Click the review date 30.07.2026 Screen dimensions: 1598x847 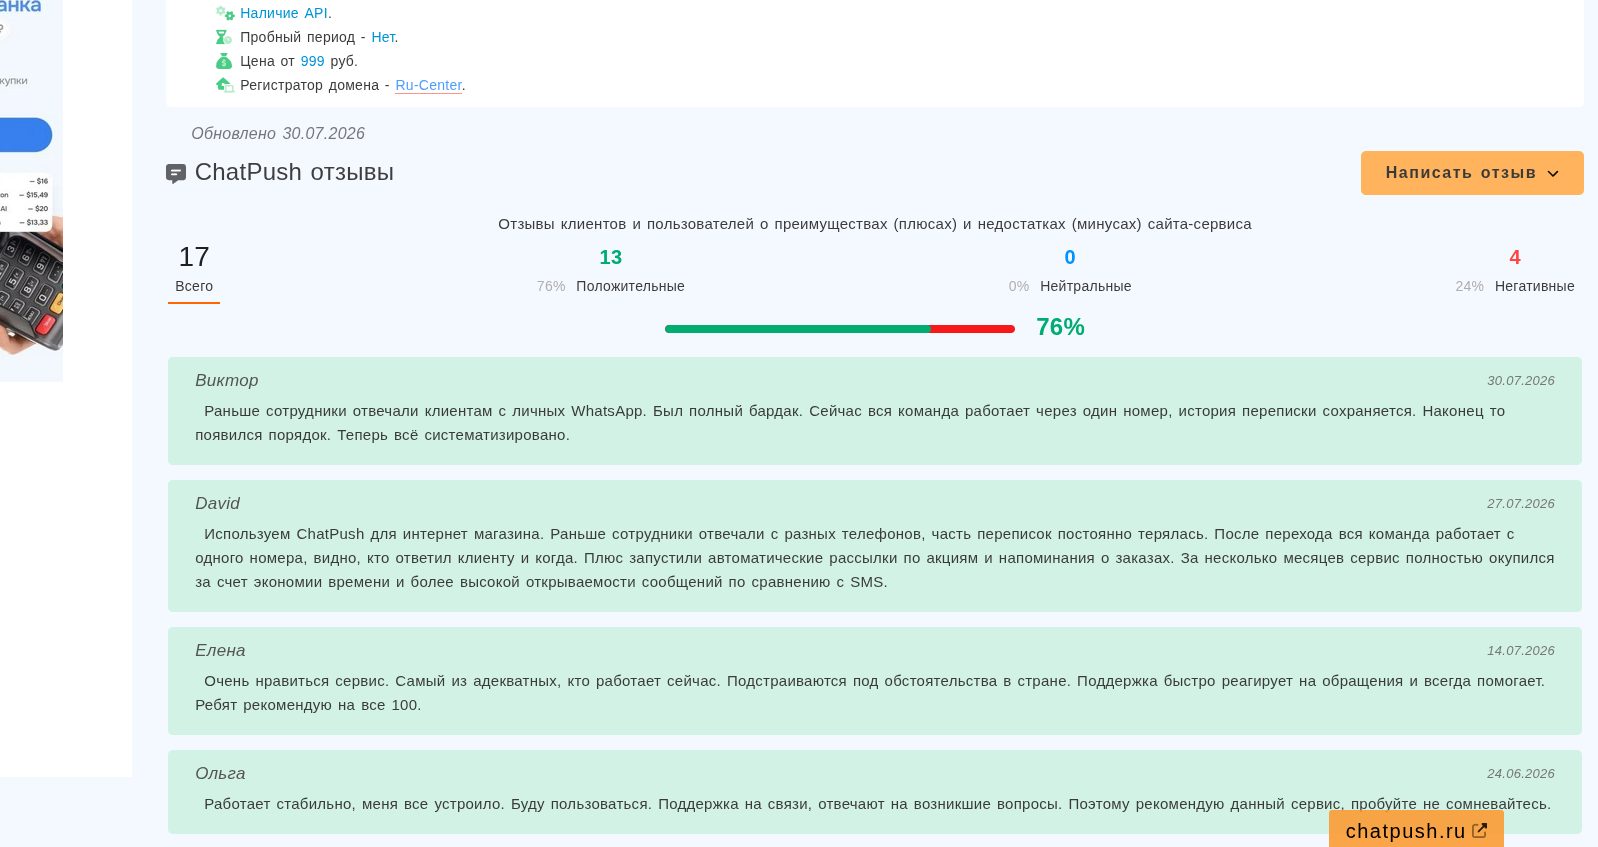(1520, 381)
